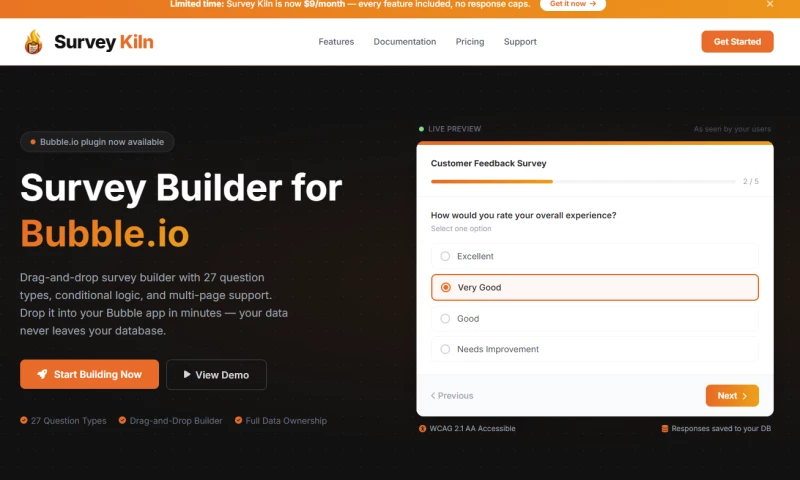Select the Good radio option
Viewport: 800px width, 480px height.
coord(594,318)
